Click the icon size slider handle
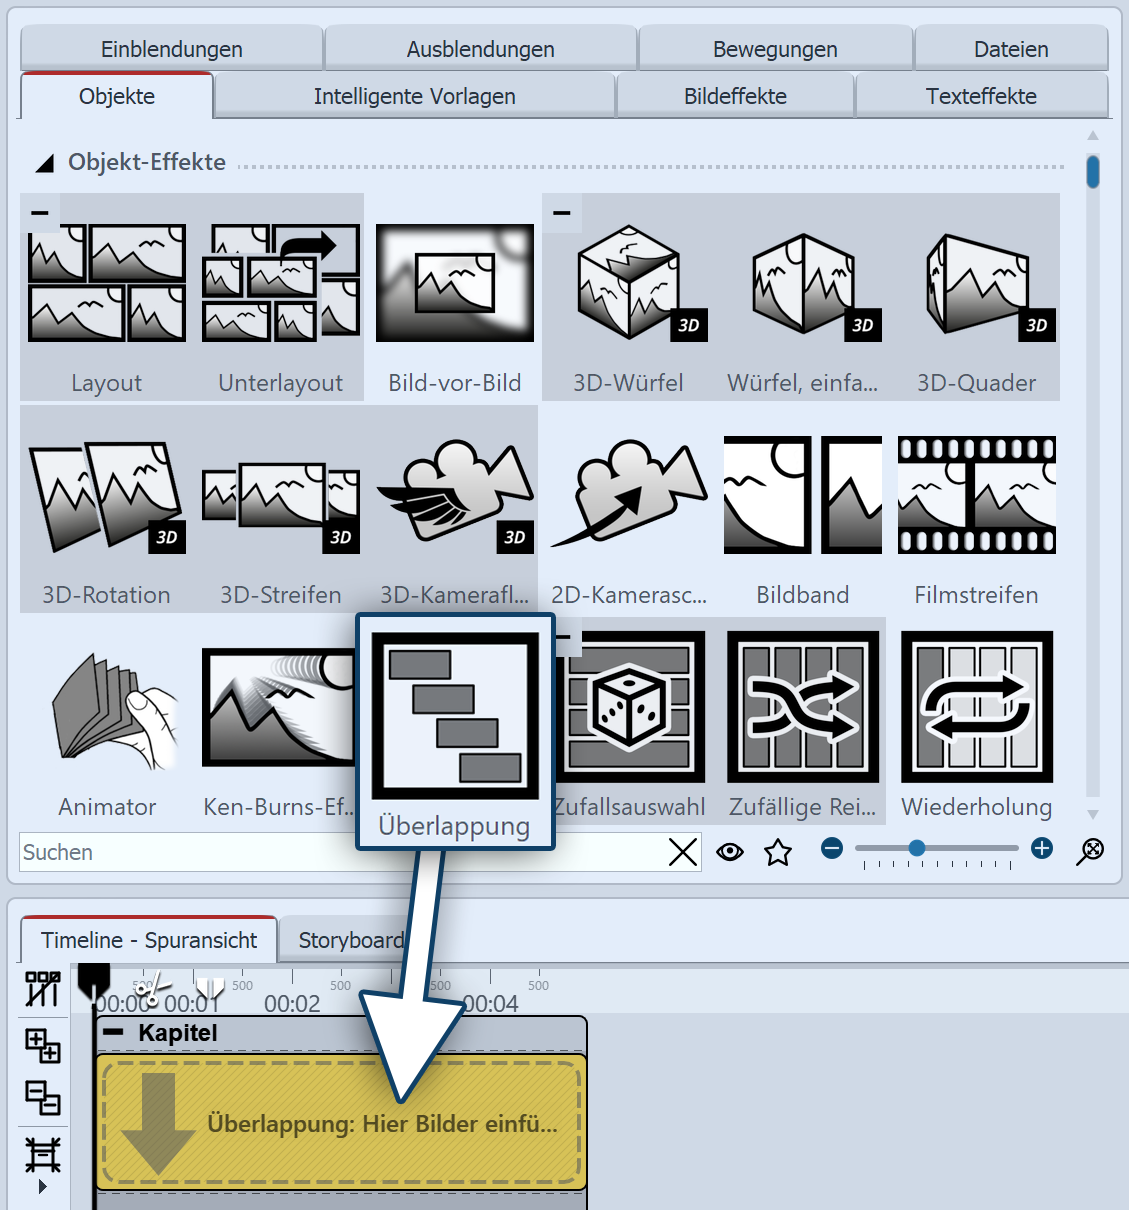 coord(916,848)
